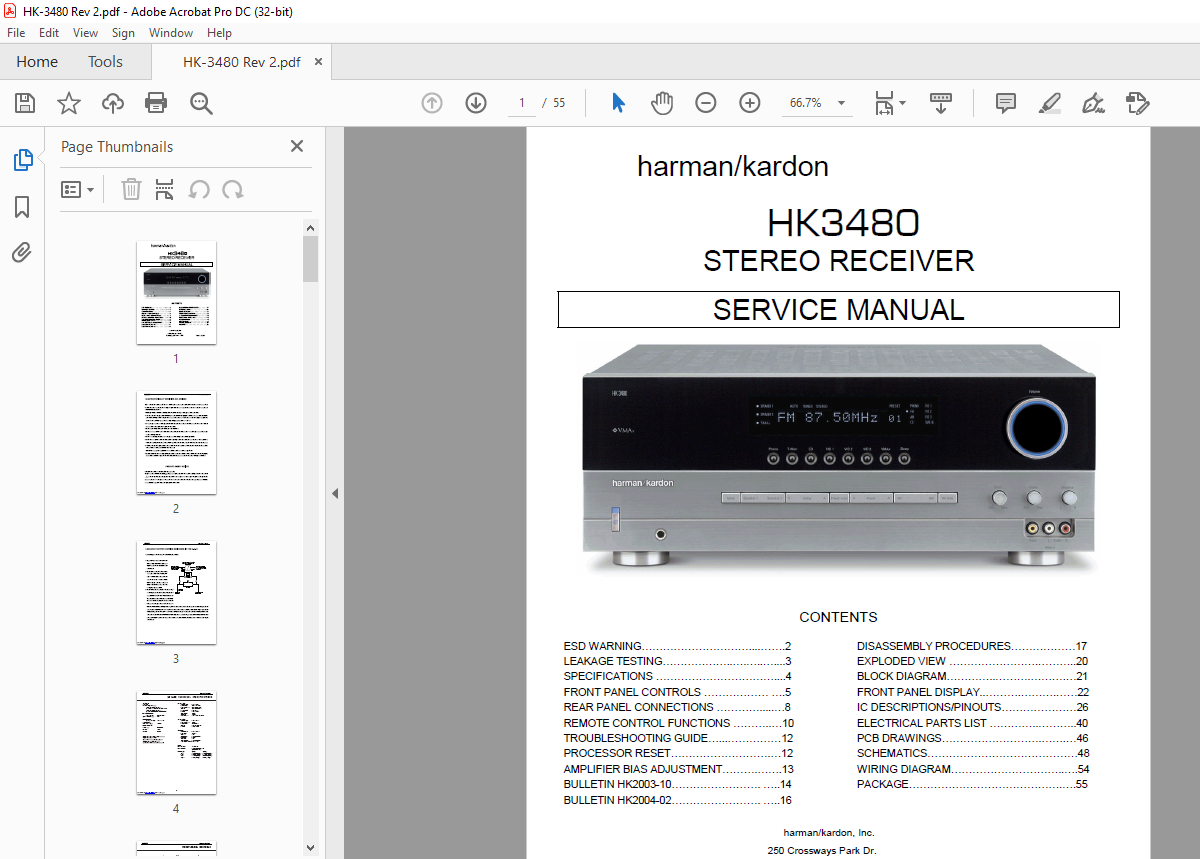Screen dimensions: 1200x859
Task: Open the View menu
Action: 85,33
